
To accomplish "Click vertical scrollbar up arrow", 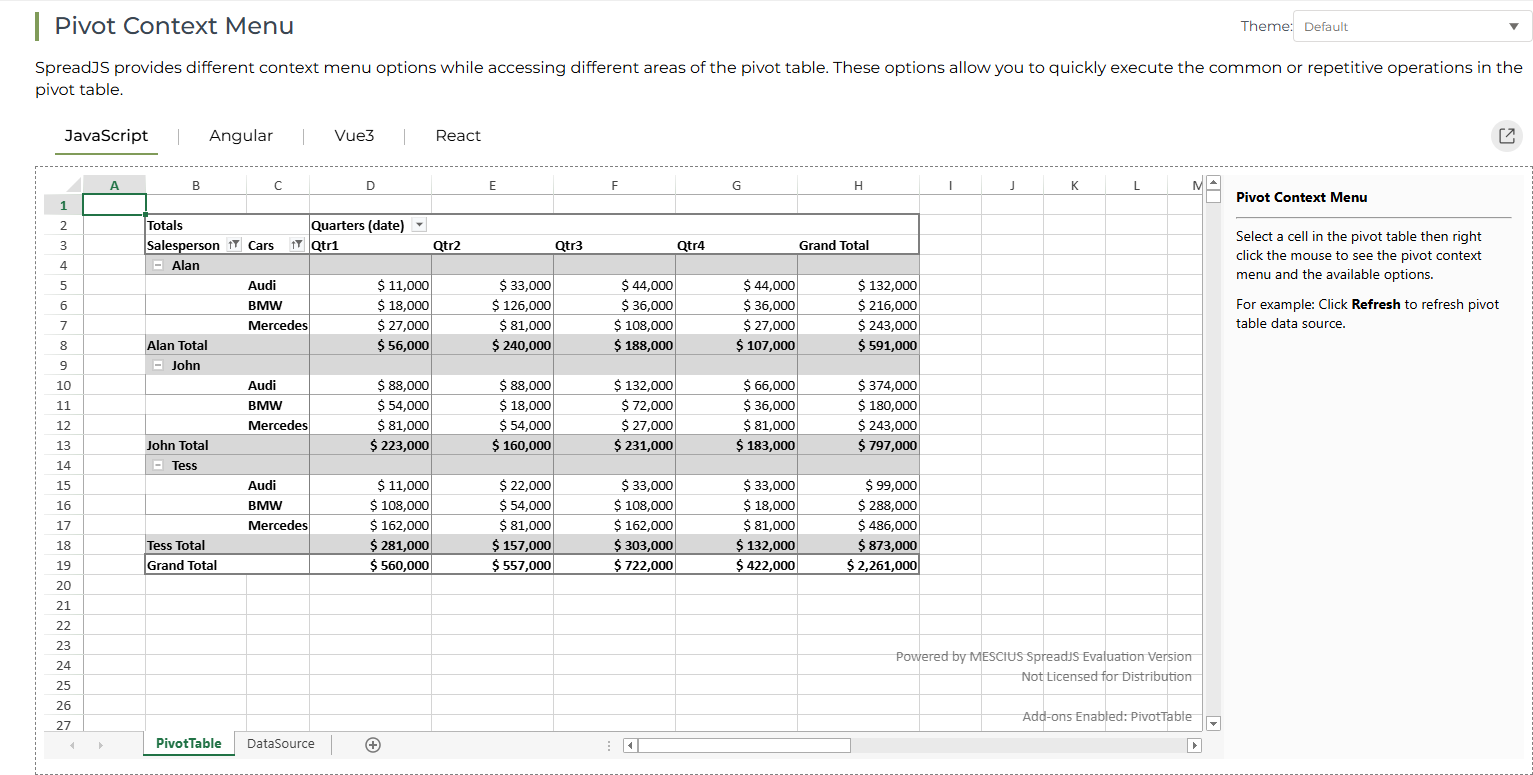I will click(x=1214, y=183).
